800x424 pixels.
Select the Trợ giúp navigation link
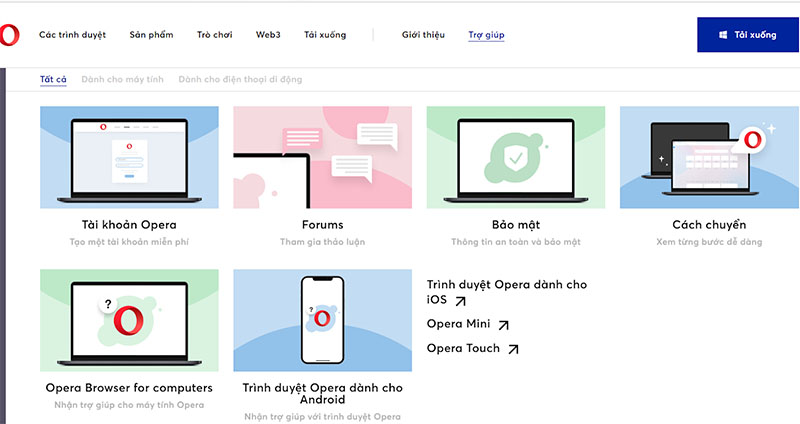(486, 35)
